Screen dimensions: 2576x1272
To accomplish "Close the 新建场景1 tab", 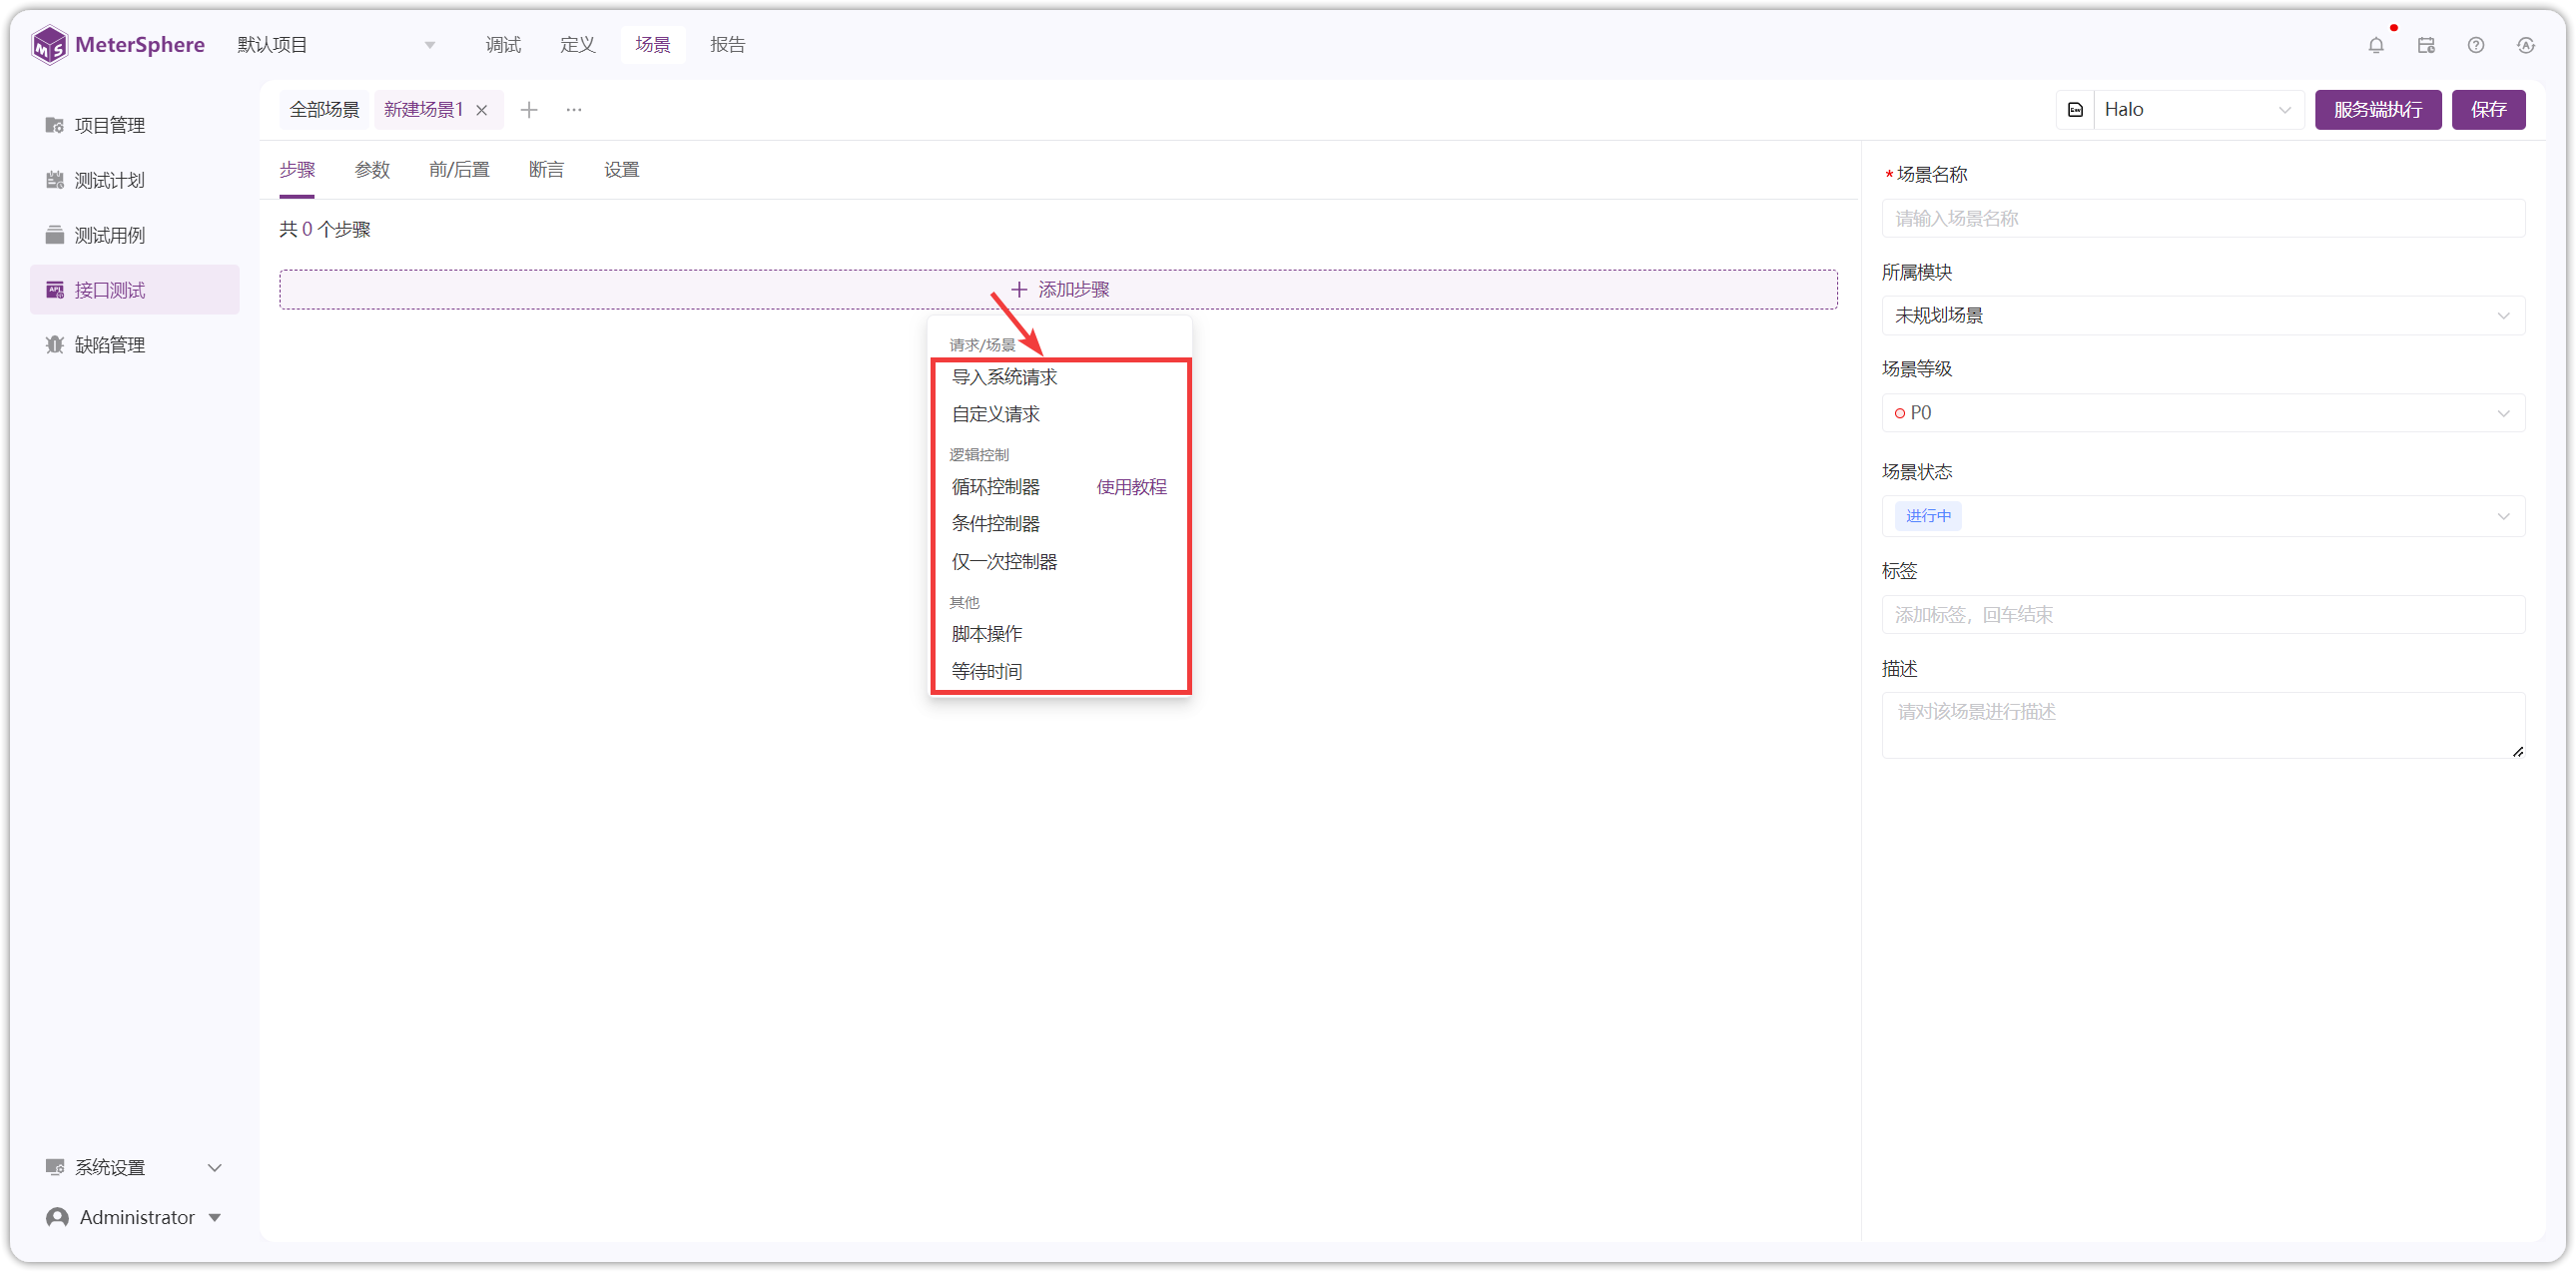I will coord(482,110).
